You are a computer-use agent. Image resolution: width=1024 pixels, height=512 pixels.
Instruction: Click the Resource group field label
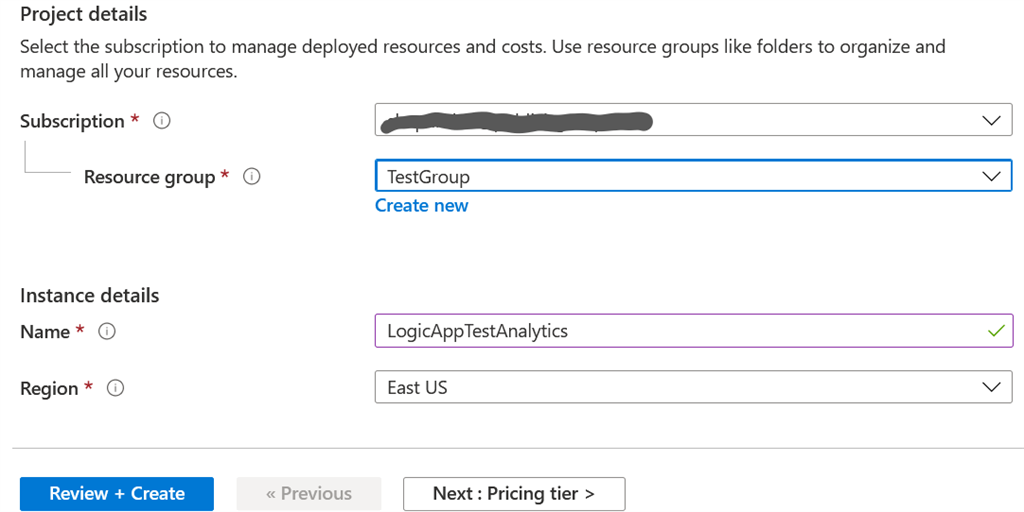pyautogui.click(x=150, y=177)
